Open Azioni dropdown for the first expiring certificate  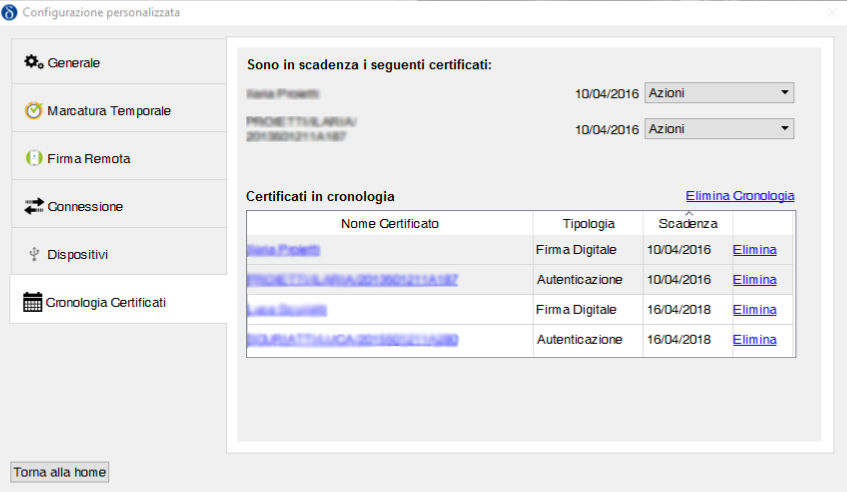pos(719,93)
